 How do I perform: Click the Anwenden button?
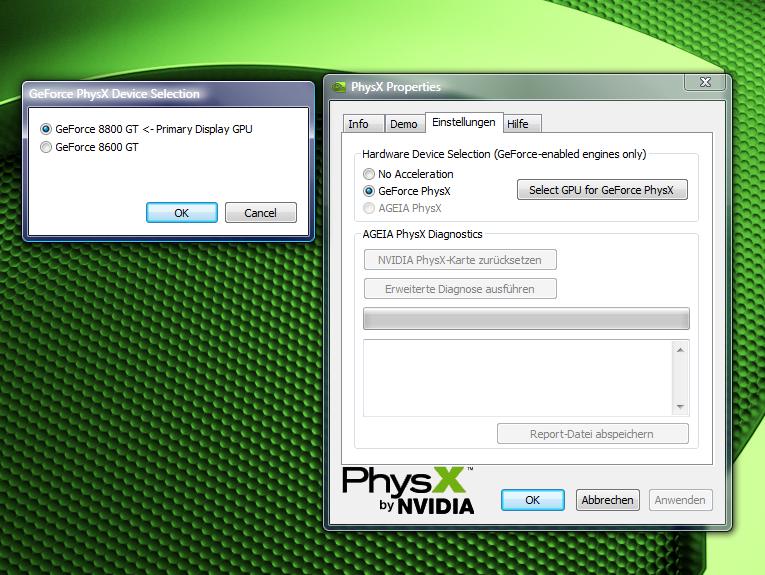(680, 500)
